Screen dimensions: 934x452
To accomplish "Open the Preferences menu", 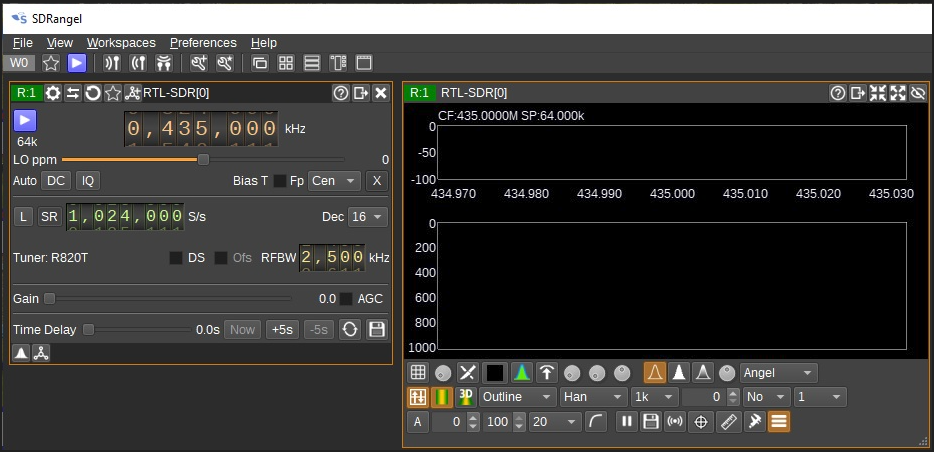I will click(203, 43).
